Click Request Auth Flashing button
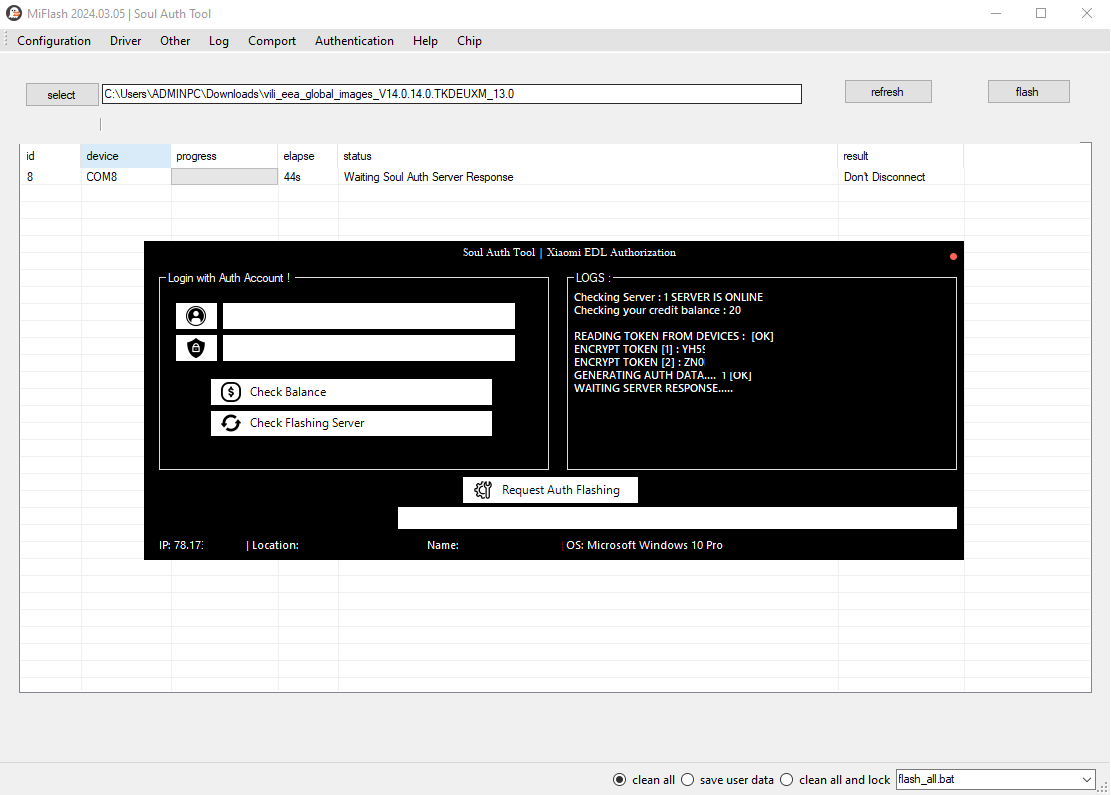 (x=551, y=490)
